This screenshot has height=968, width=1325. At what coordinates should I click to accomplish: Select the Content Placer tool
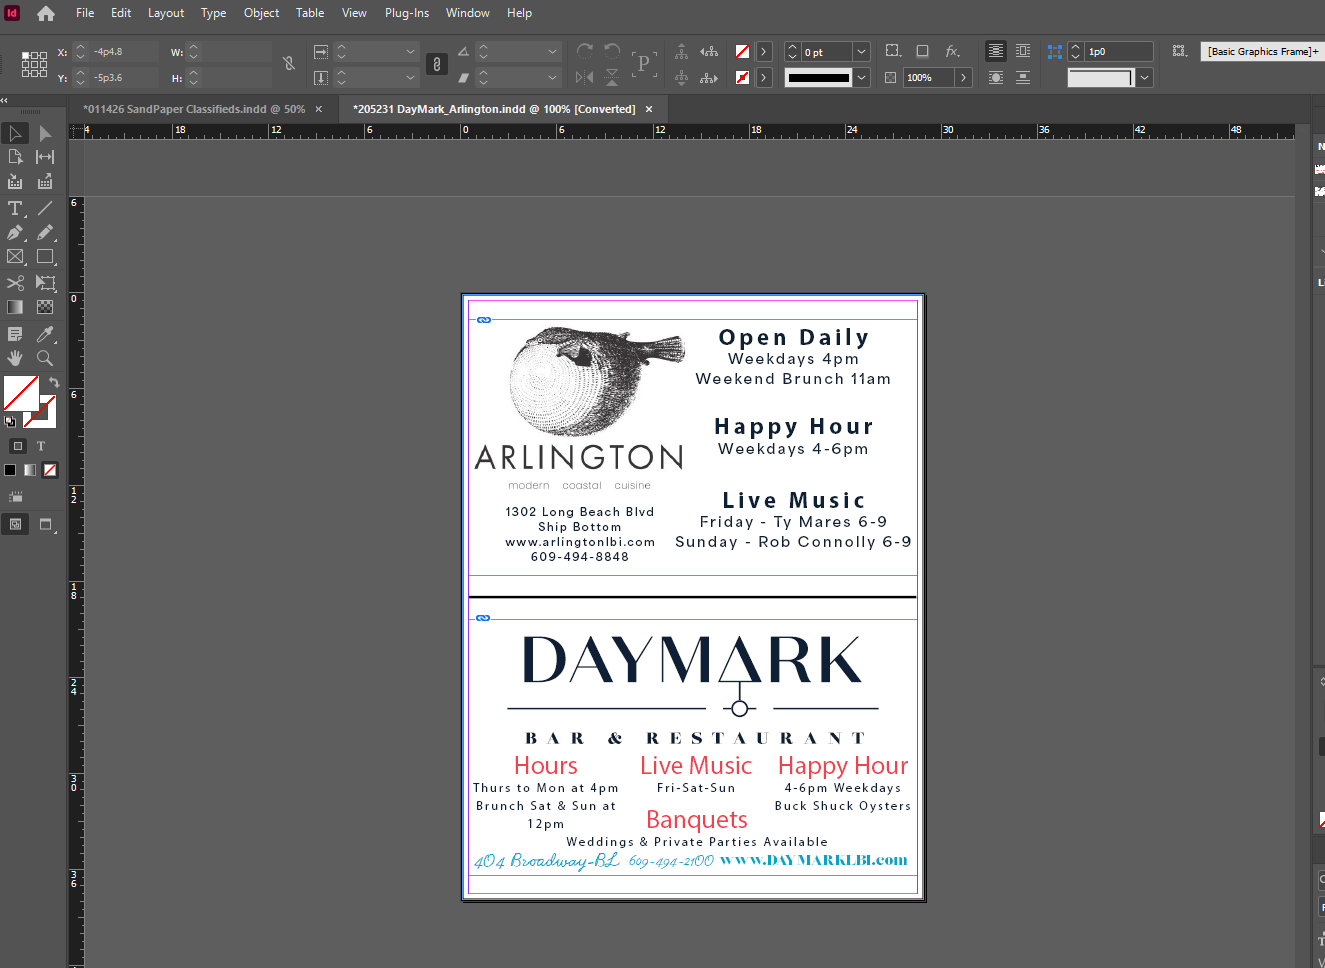coord(45,182)
